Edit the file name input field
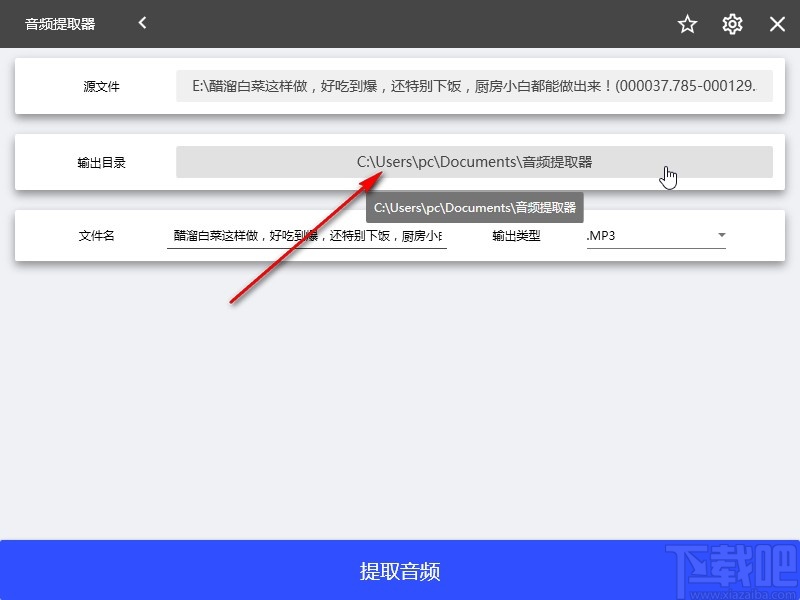800x600 pixels. coord(307,236)
